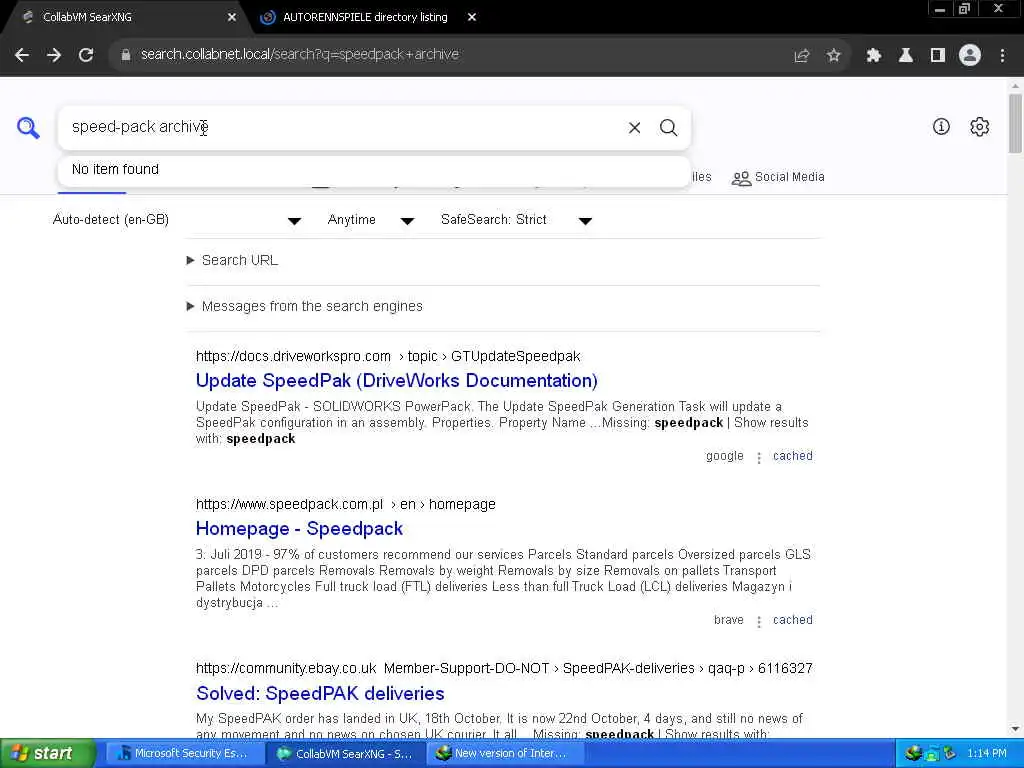Open the Windows start menu
Image resolution: width=1024 pixels, height=768 pixels.
click(x=47, y=754)
